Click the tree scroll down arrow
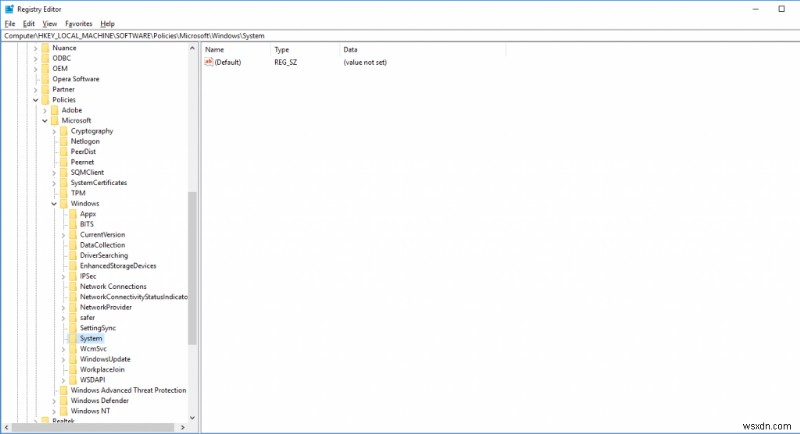Viewport: 800px width, 434px height. [192, 418]
